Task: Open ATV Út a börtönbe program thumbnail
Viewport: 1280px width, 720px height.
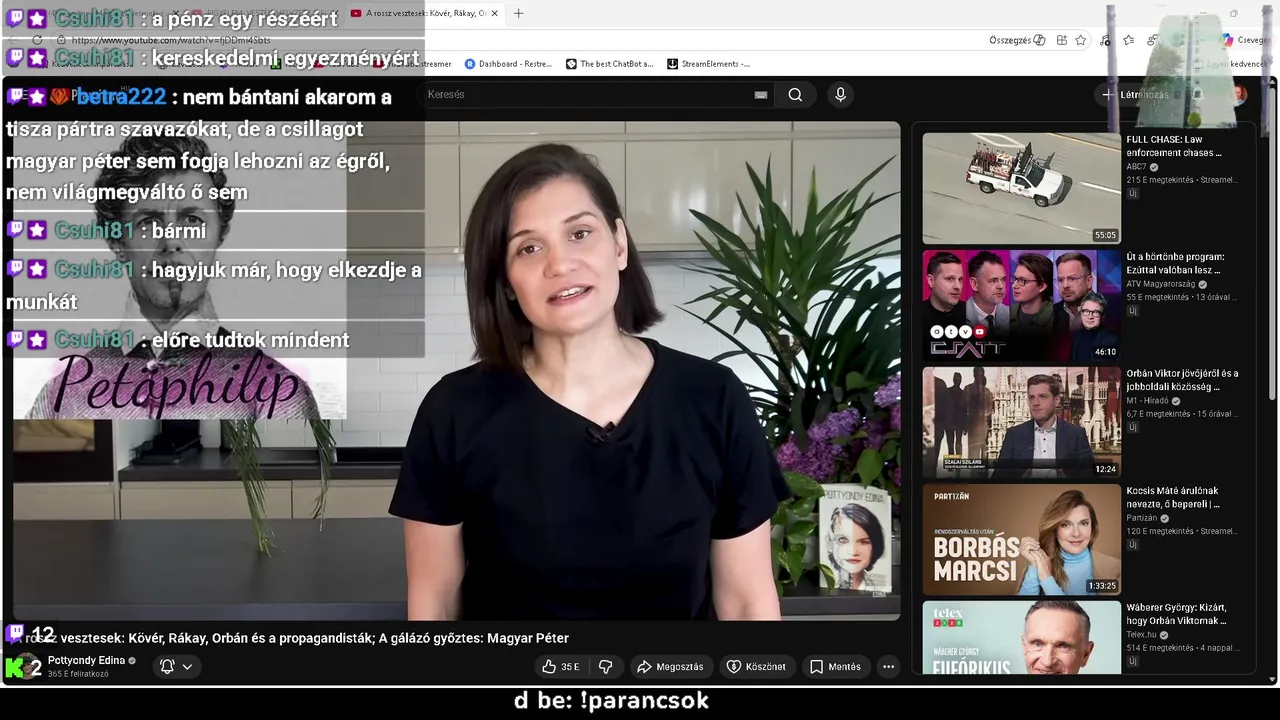Action: [x=1021, y=305]
